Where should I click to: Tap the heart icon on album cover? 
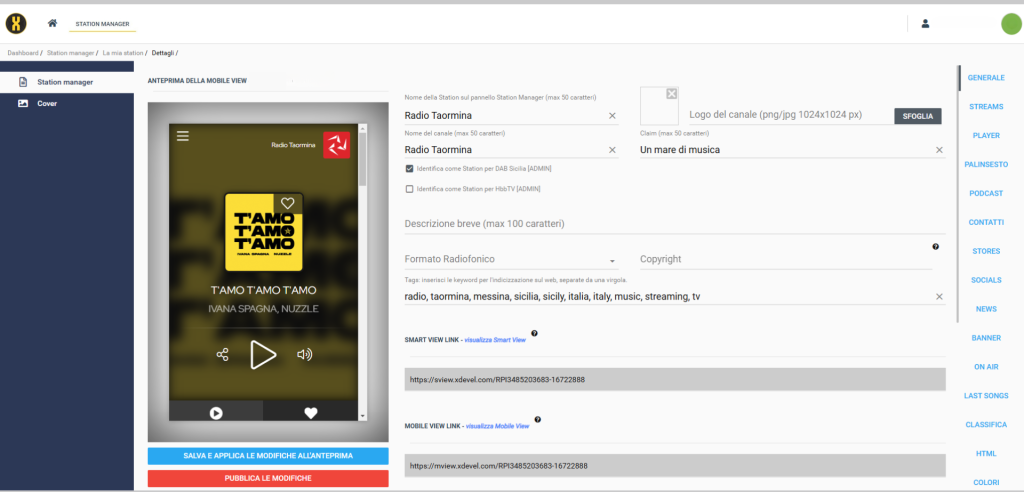[x=287, y=203]
